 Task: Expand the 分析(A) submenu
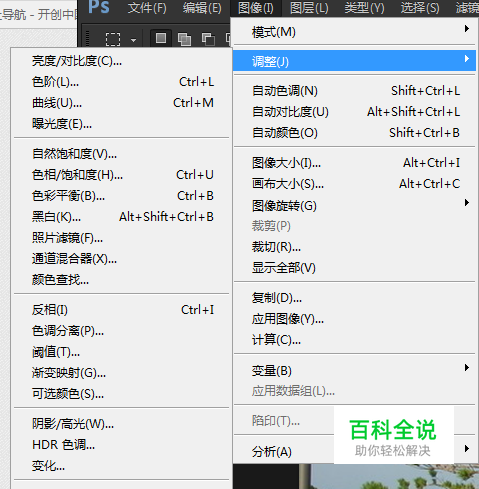click(x=354, y=452)
